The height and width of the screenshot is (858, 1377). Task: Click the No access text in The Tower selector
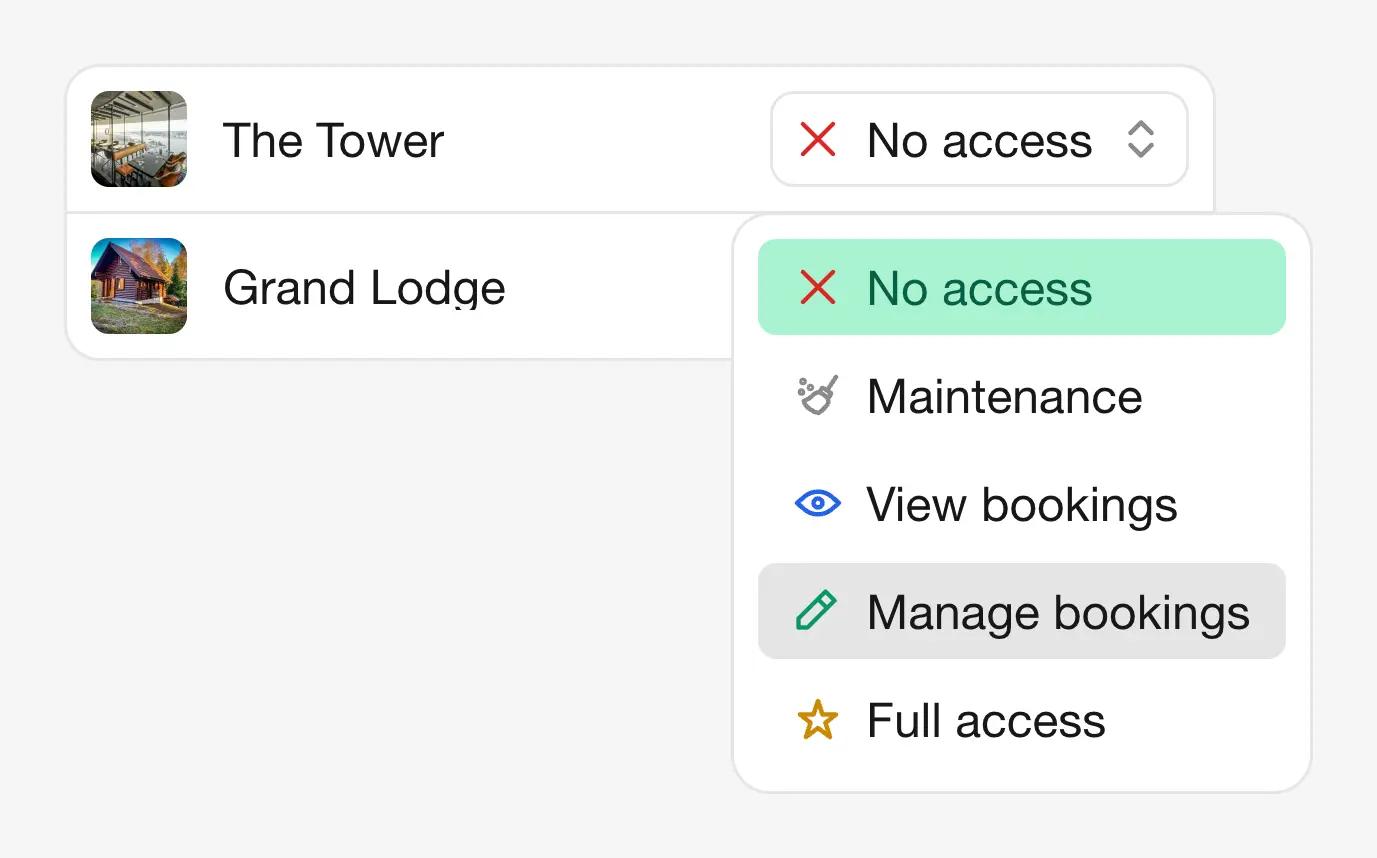pyautogui.click(x=979, y=141)
